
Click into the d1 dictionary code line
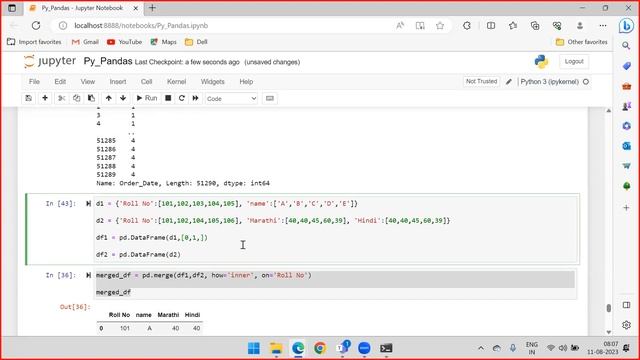click(227, 204)
